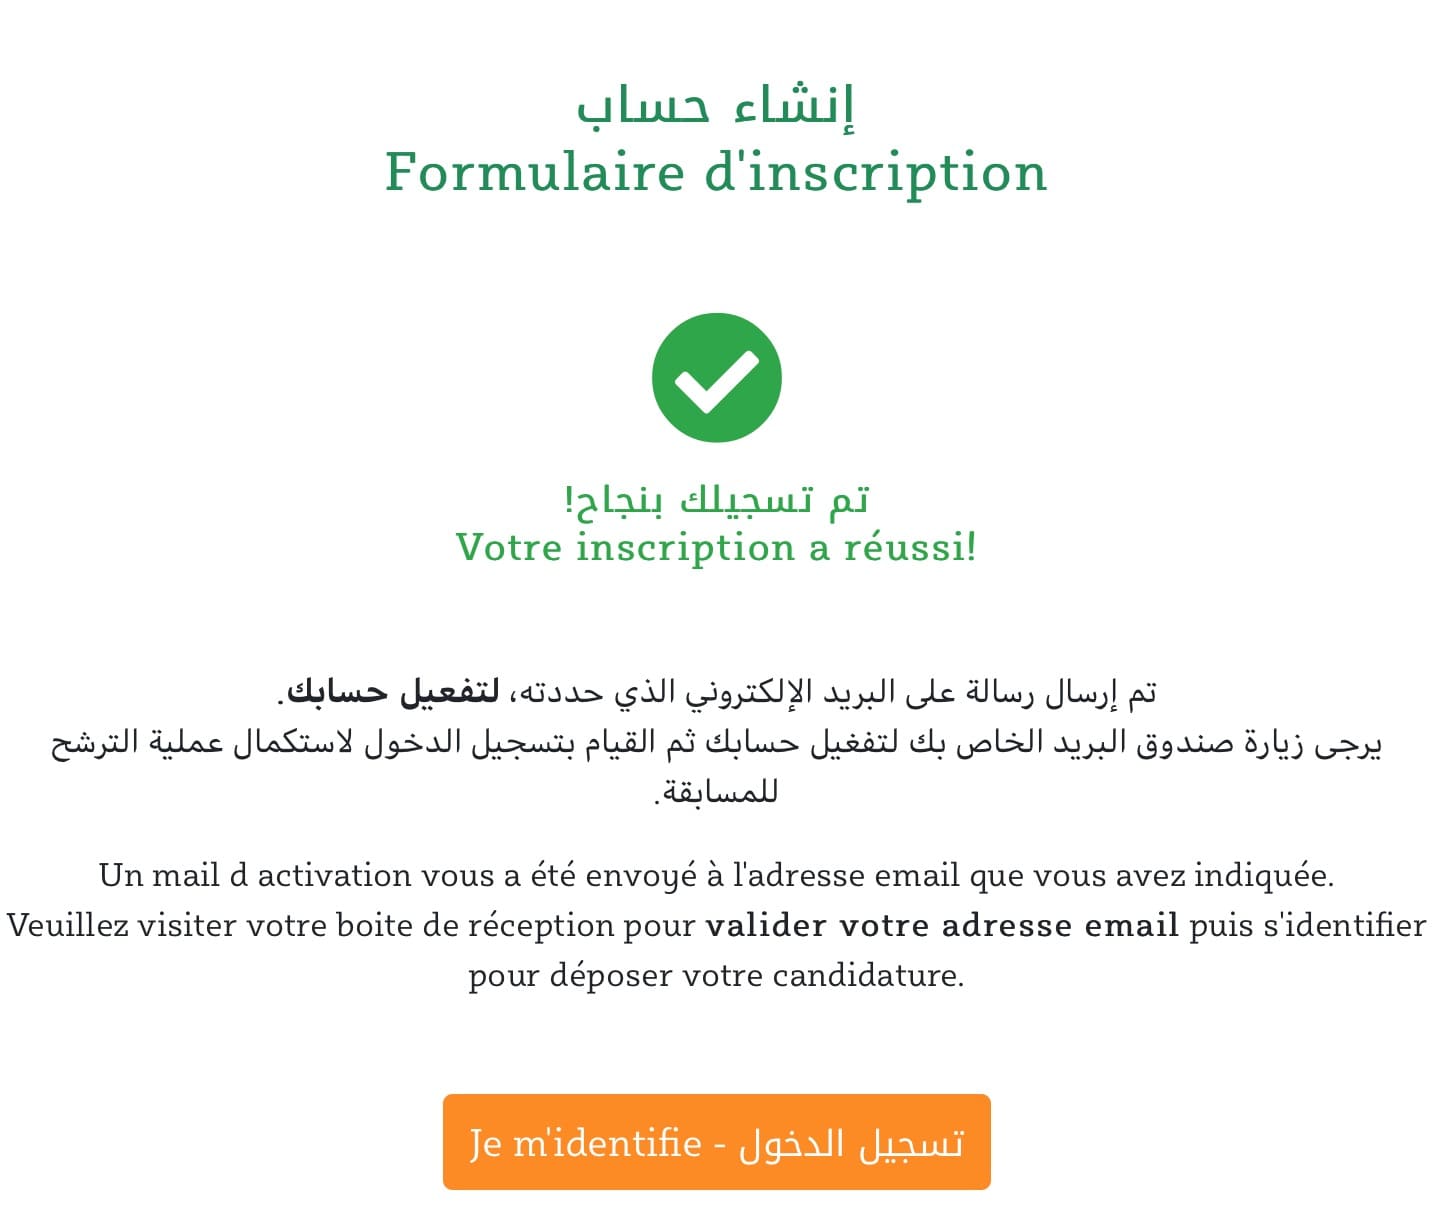
Task: Click 'Votre inscription a réussi!' message
Action: [x=716, y=547]
